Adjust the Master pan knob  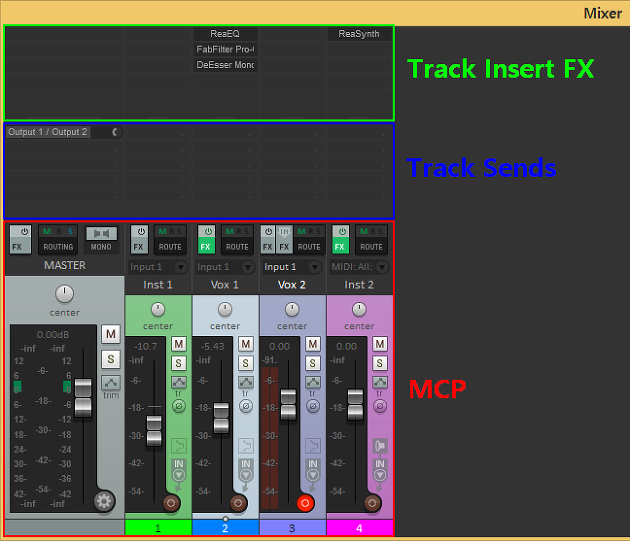coord(64,294)
